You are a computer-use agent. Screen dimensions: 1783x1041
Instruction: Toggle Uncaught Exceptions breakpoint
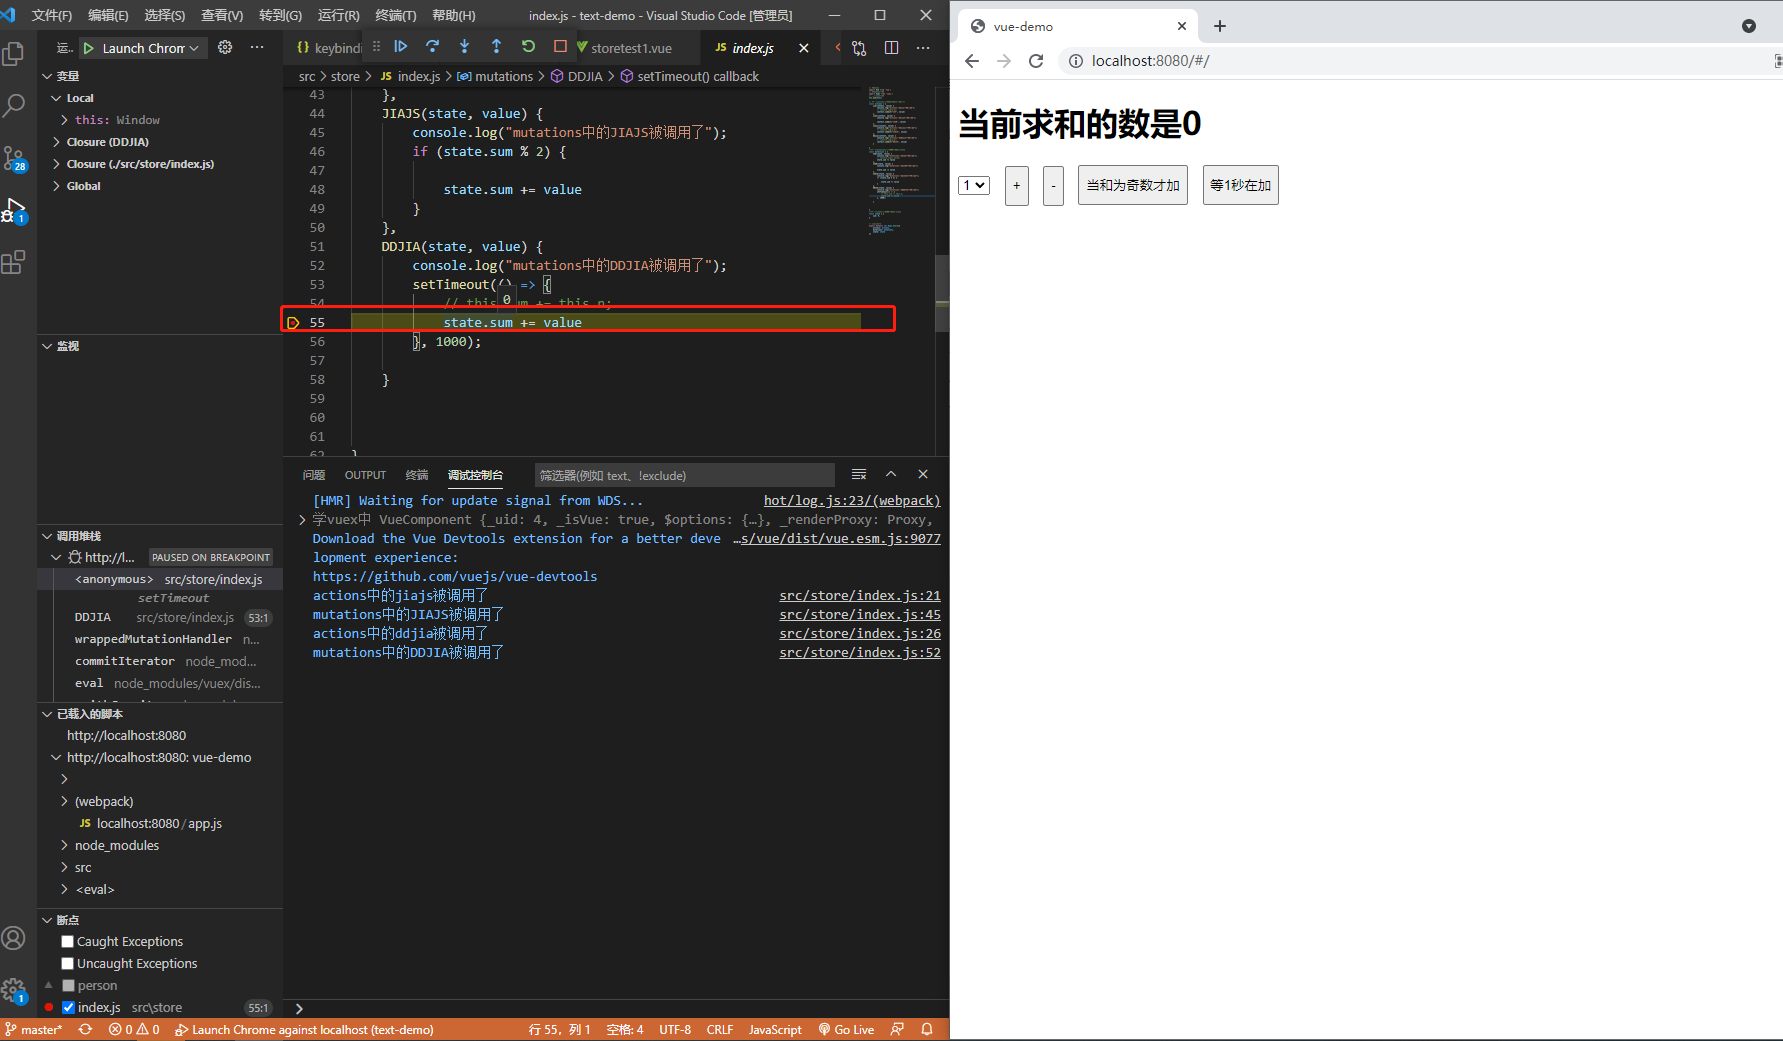[x=68, y=963]
